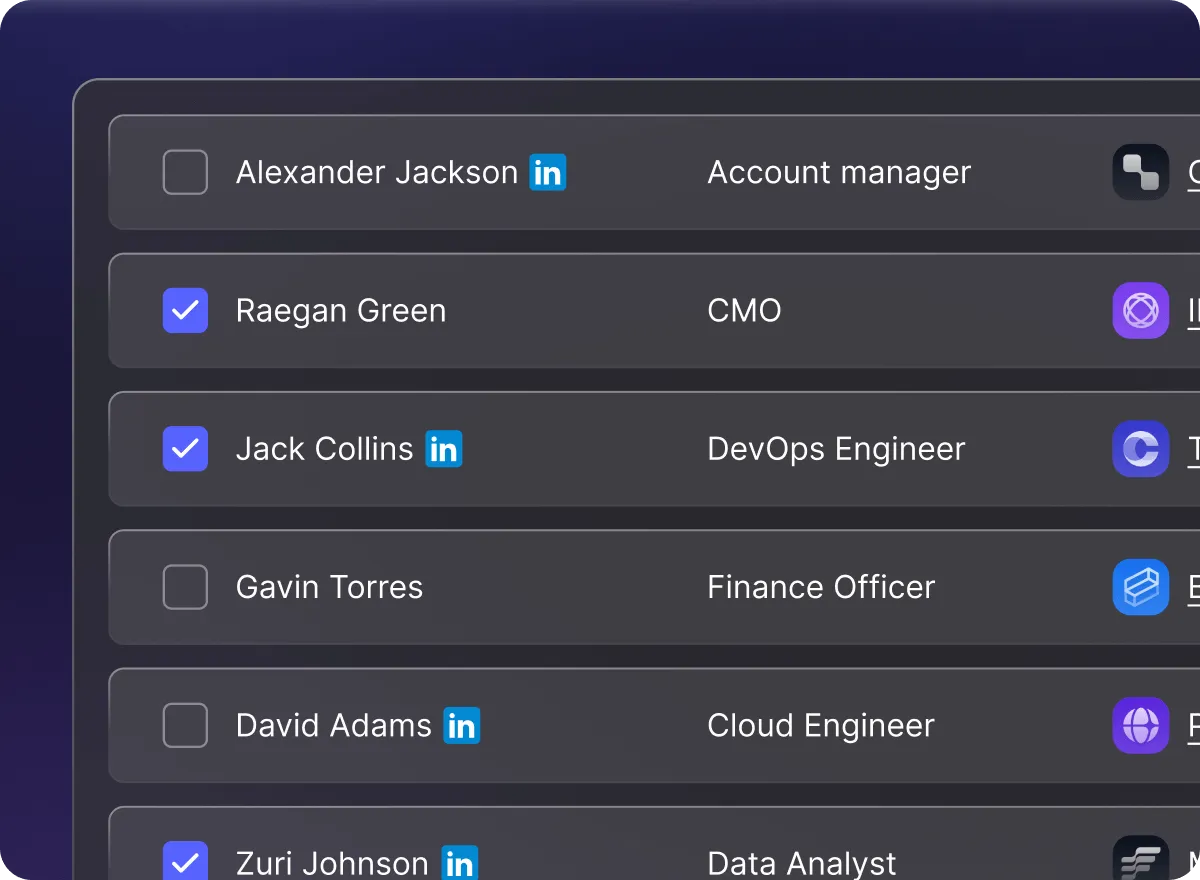
Task: Open David Adams' LinkedIn profile icon
Action: pos(463,726)
